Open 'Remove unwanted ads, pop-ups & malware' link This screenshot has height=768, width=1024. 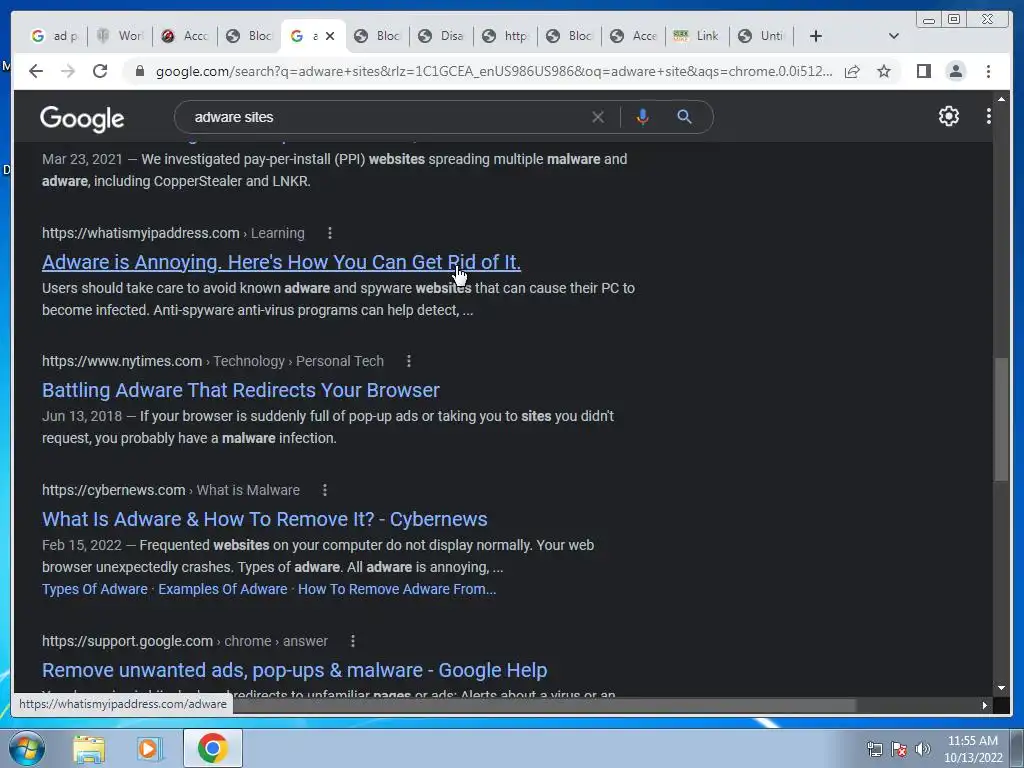tap(295, 670)
